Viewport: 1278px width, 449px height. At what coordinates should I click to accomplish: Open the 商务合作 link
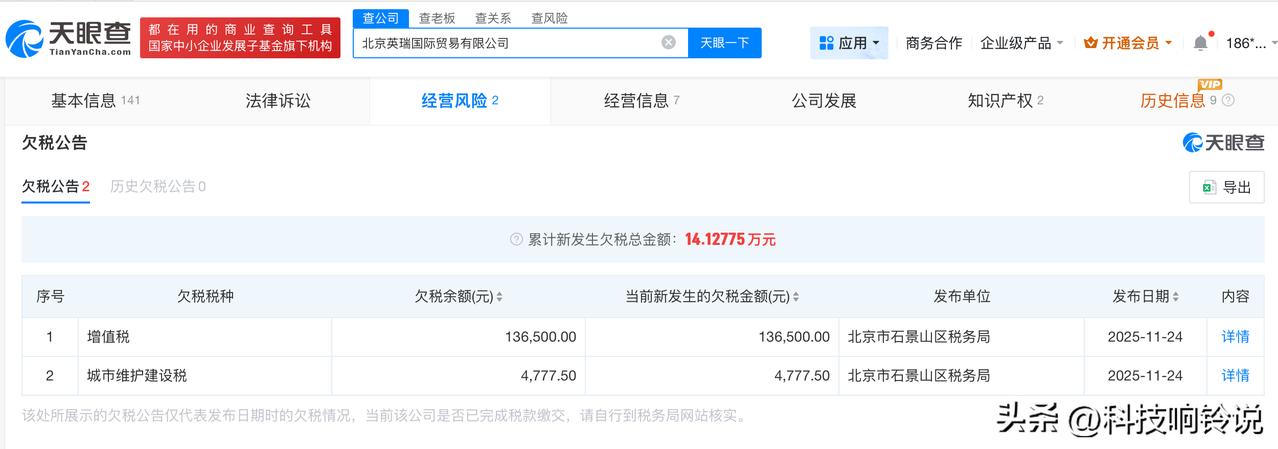point(934,43)
